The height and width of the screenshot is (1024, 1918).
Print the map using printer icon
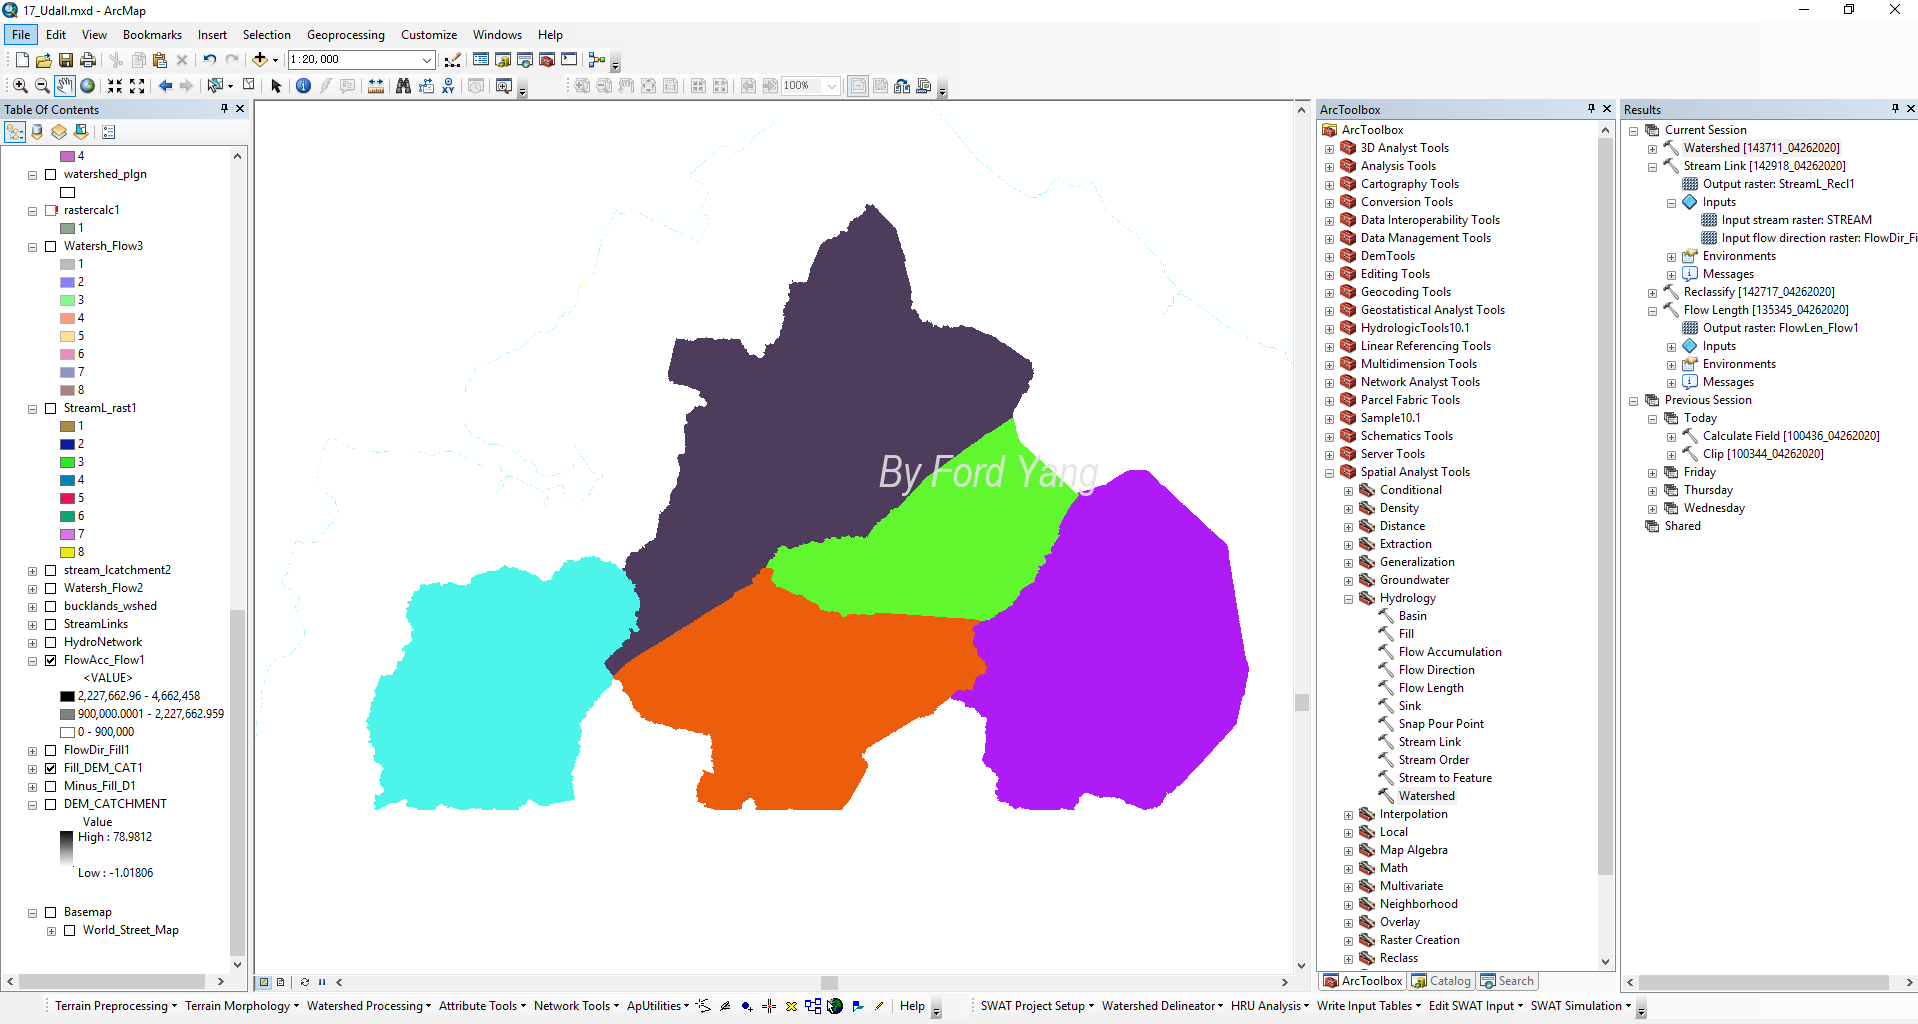[88, 60]
